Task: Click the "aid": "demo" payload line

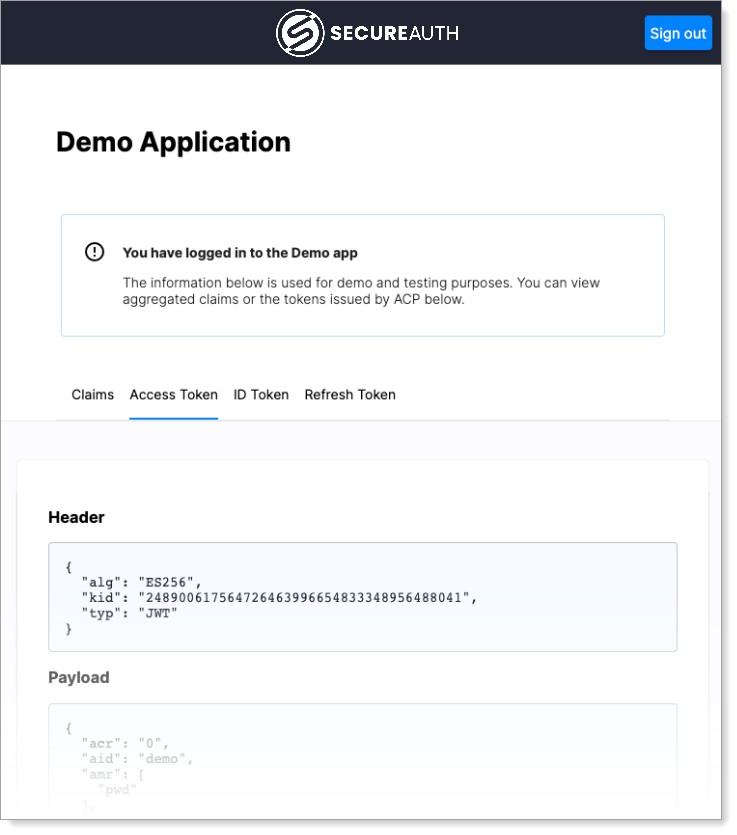Action: tap(137, 759)
